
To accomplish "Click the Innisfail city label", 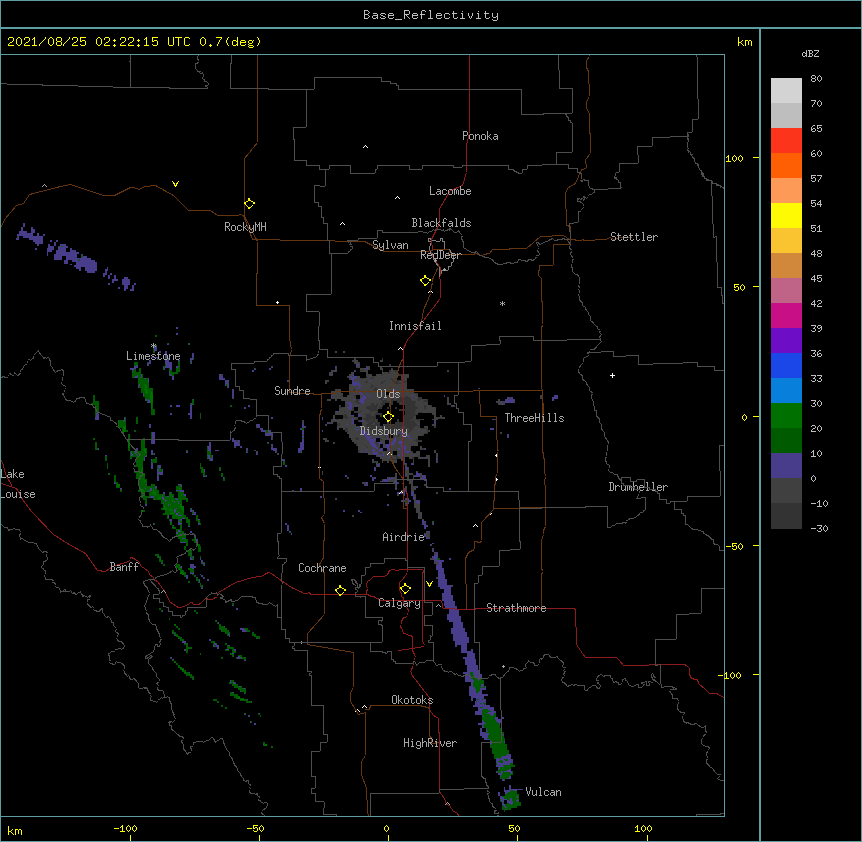I will click(x=415, y=326).
